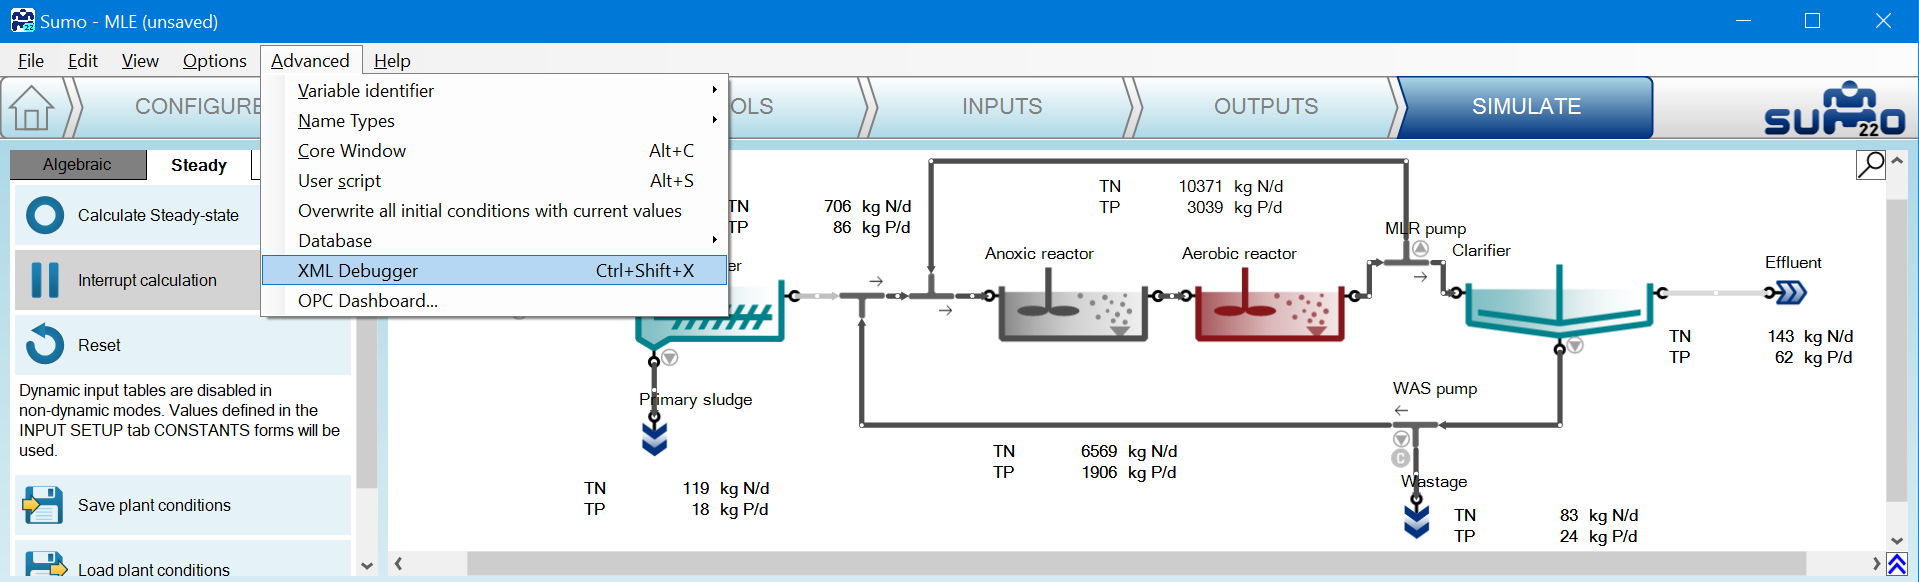Select the Anoxic reactor unit icon
Image resolution: width=1919 pixels, height=582 pixels.
click(1072, 312)
